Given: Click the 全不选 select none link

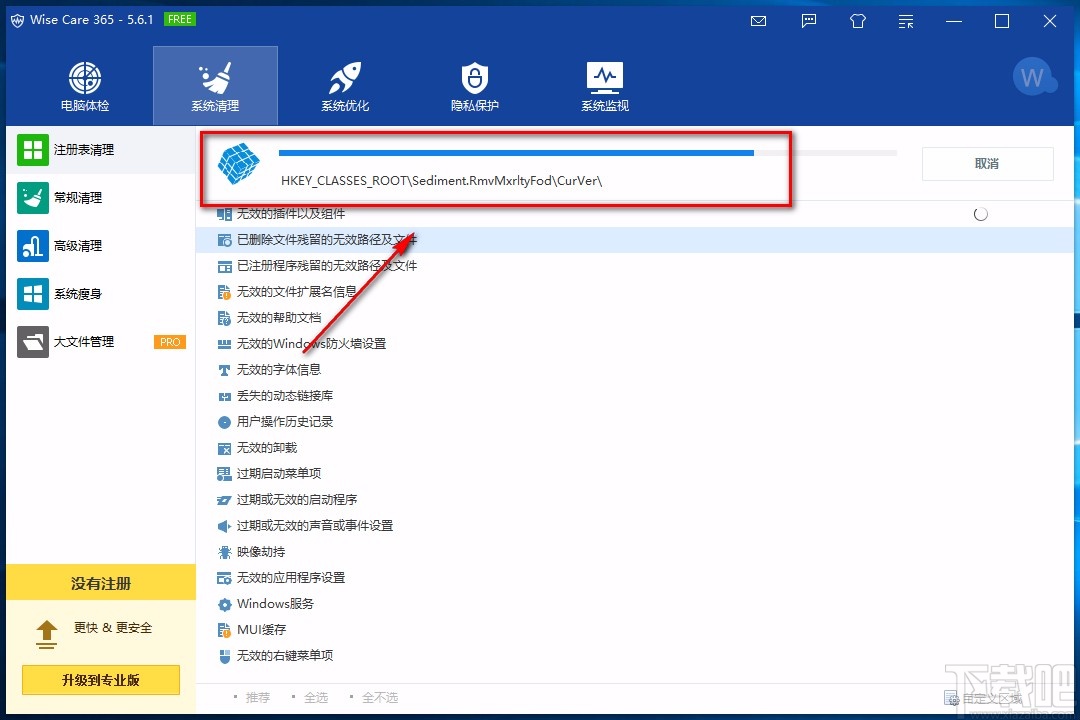Looking at the screenshot, I should pyautogui.click(x=380, y=697).
